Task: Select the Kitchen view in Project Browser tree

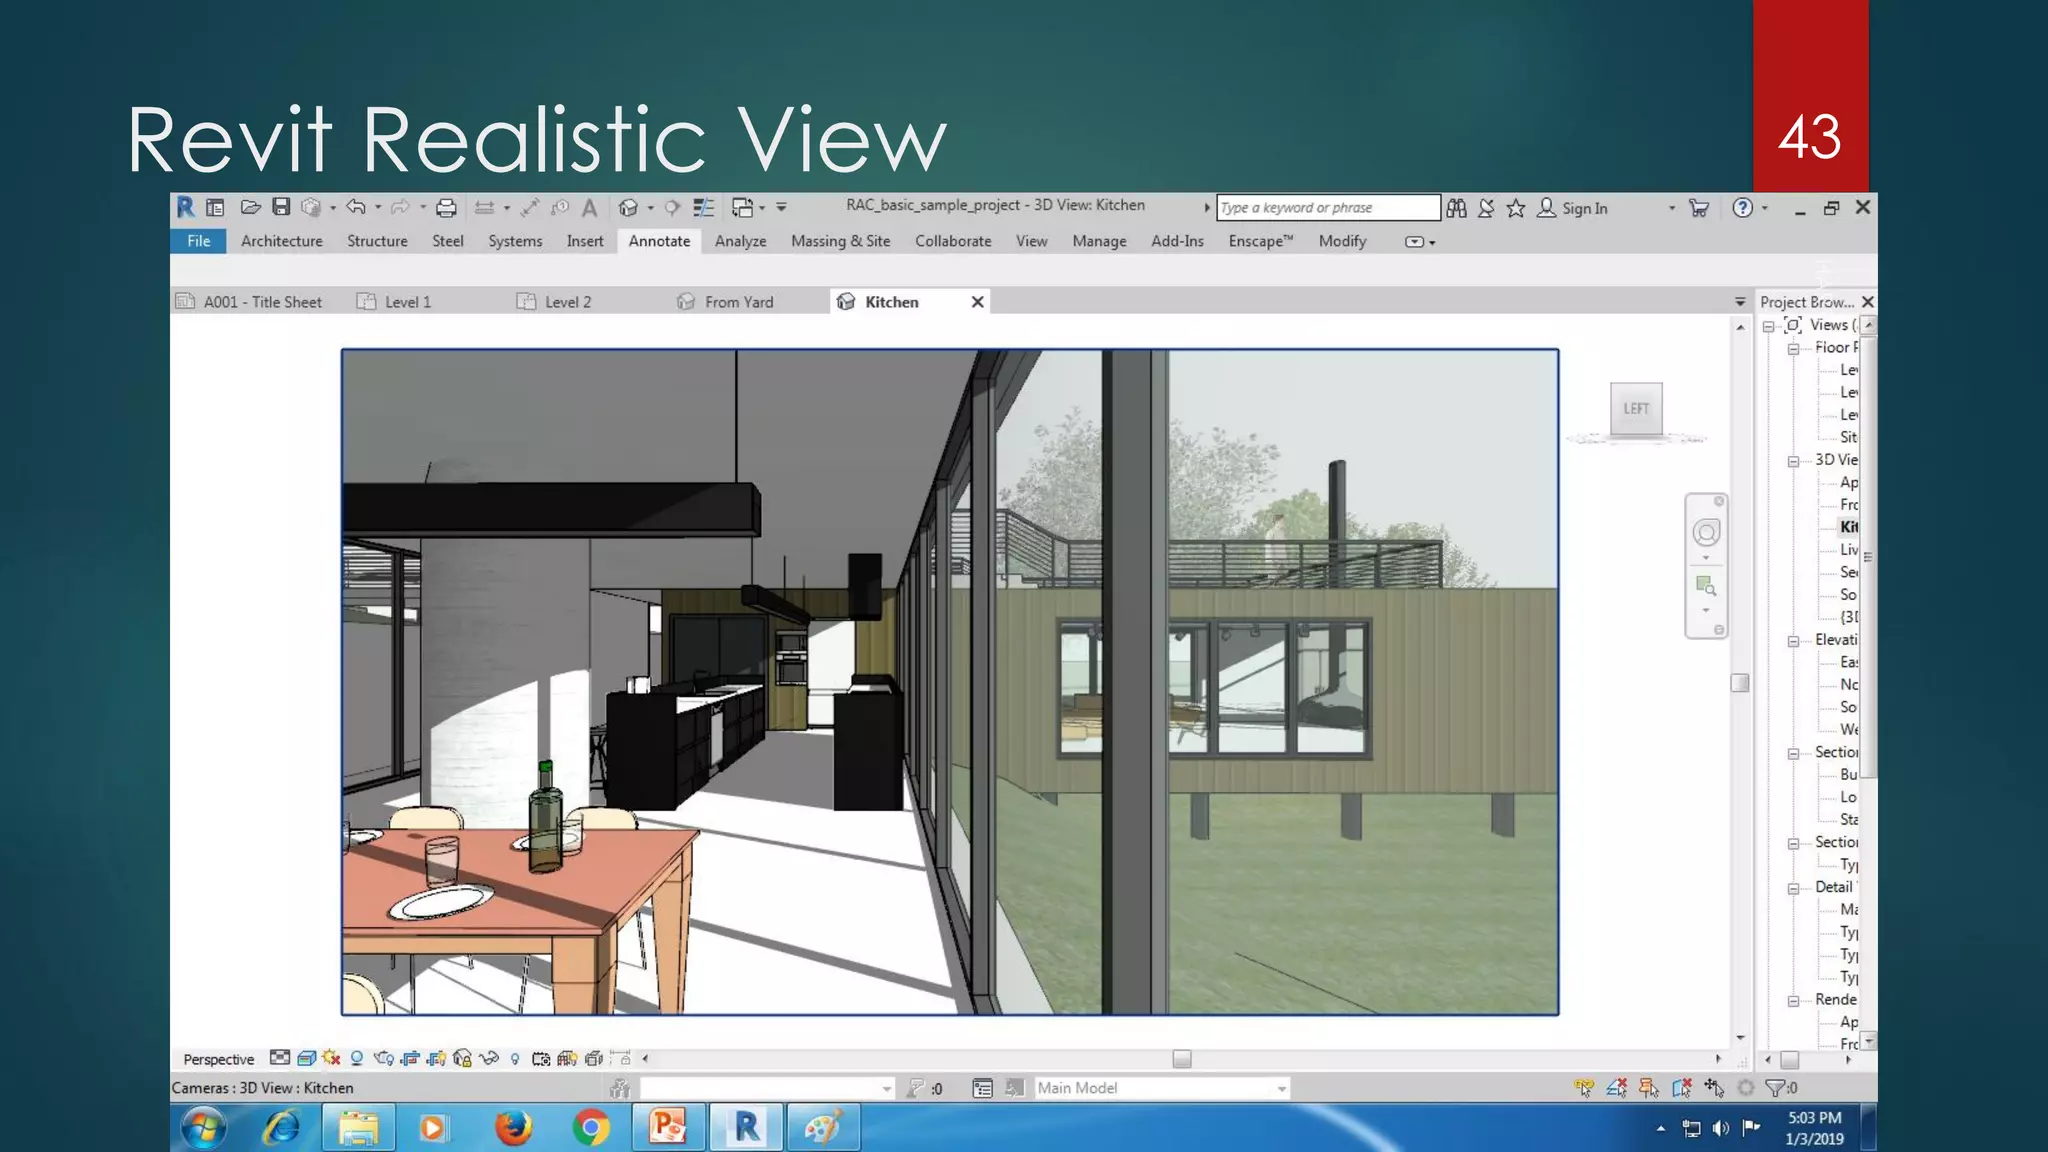Action: pos(1849,527)
